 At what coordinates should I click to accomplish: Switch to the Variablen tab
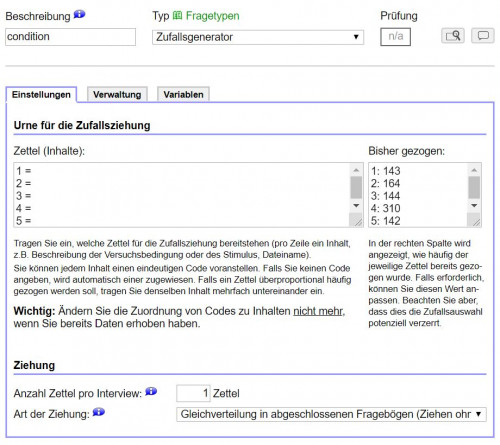(183, 95)
